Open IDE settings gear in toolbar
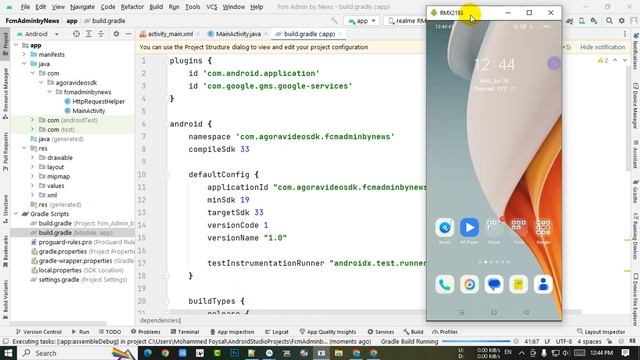 (x=621, y=20)
